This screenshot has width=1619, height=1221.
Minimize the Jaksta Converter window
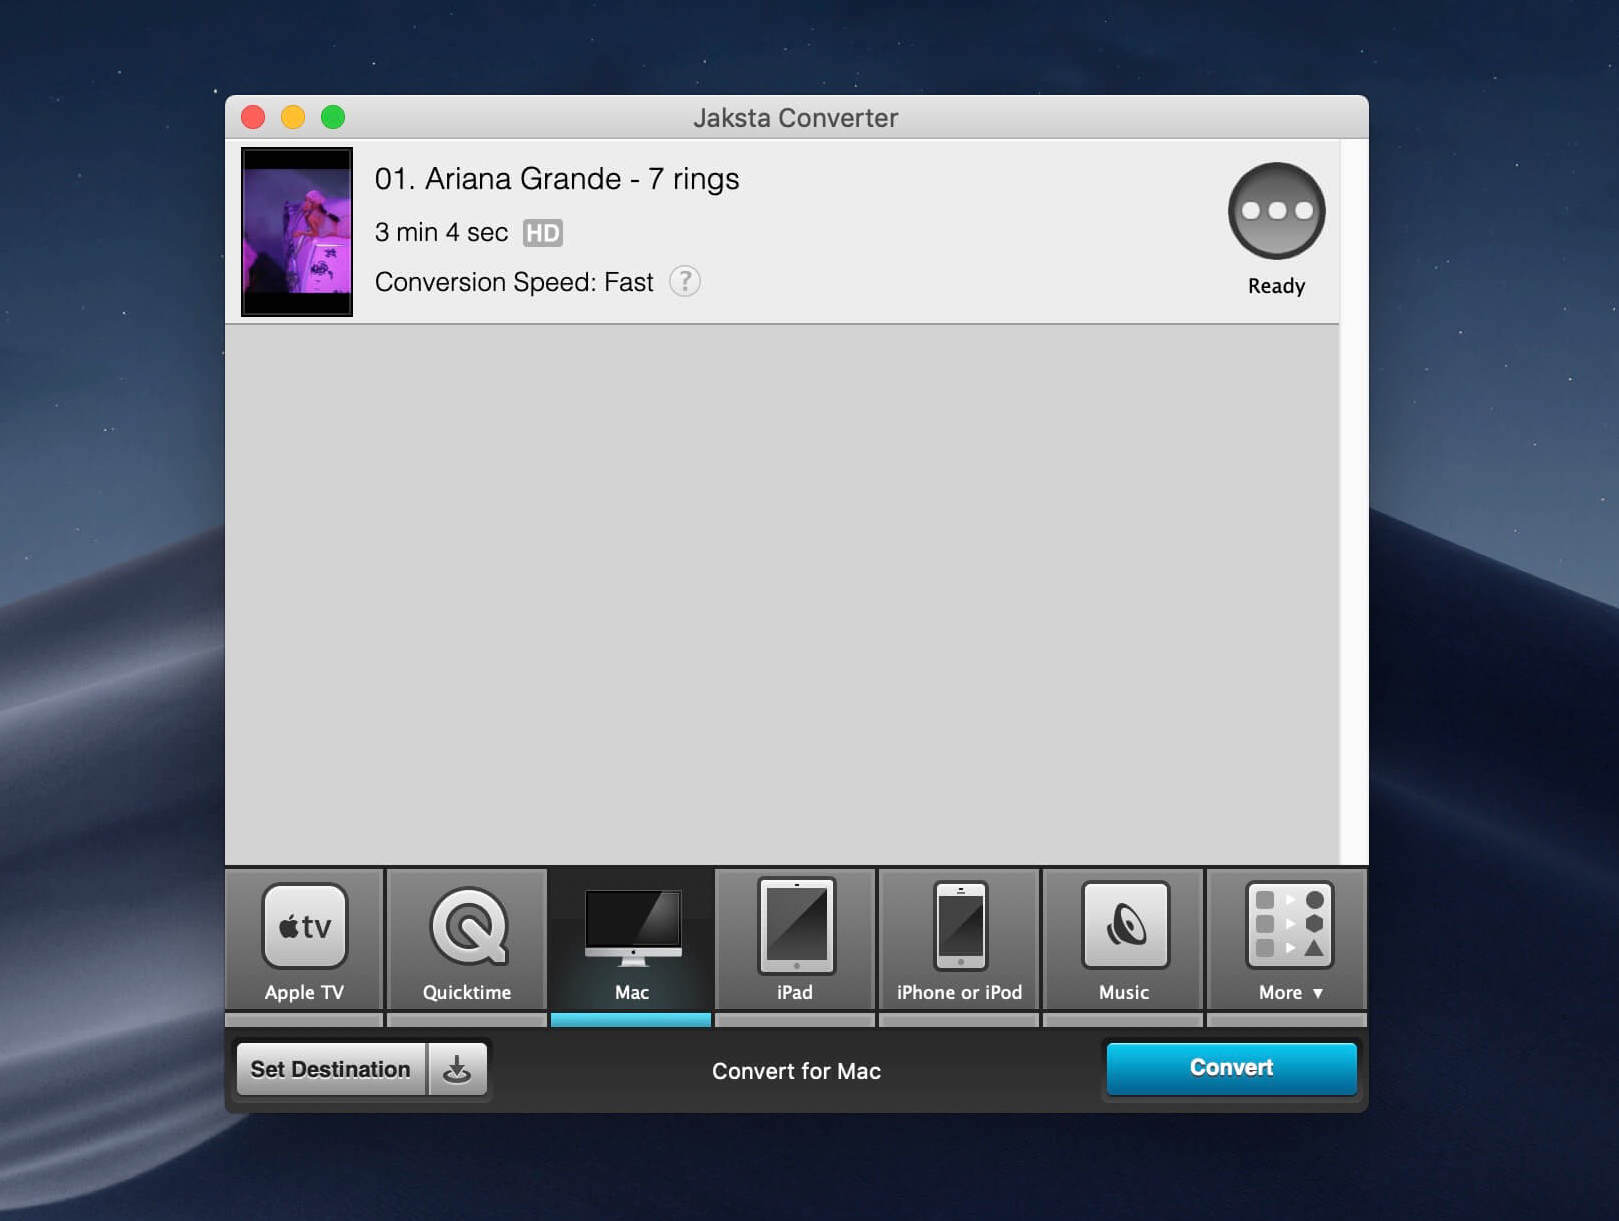pyautogui.click(x=293, y=118)
